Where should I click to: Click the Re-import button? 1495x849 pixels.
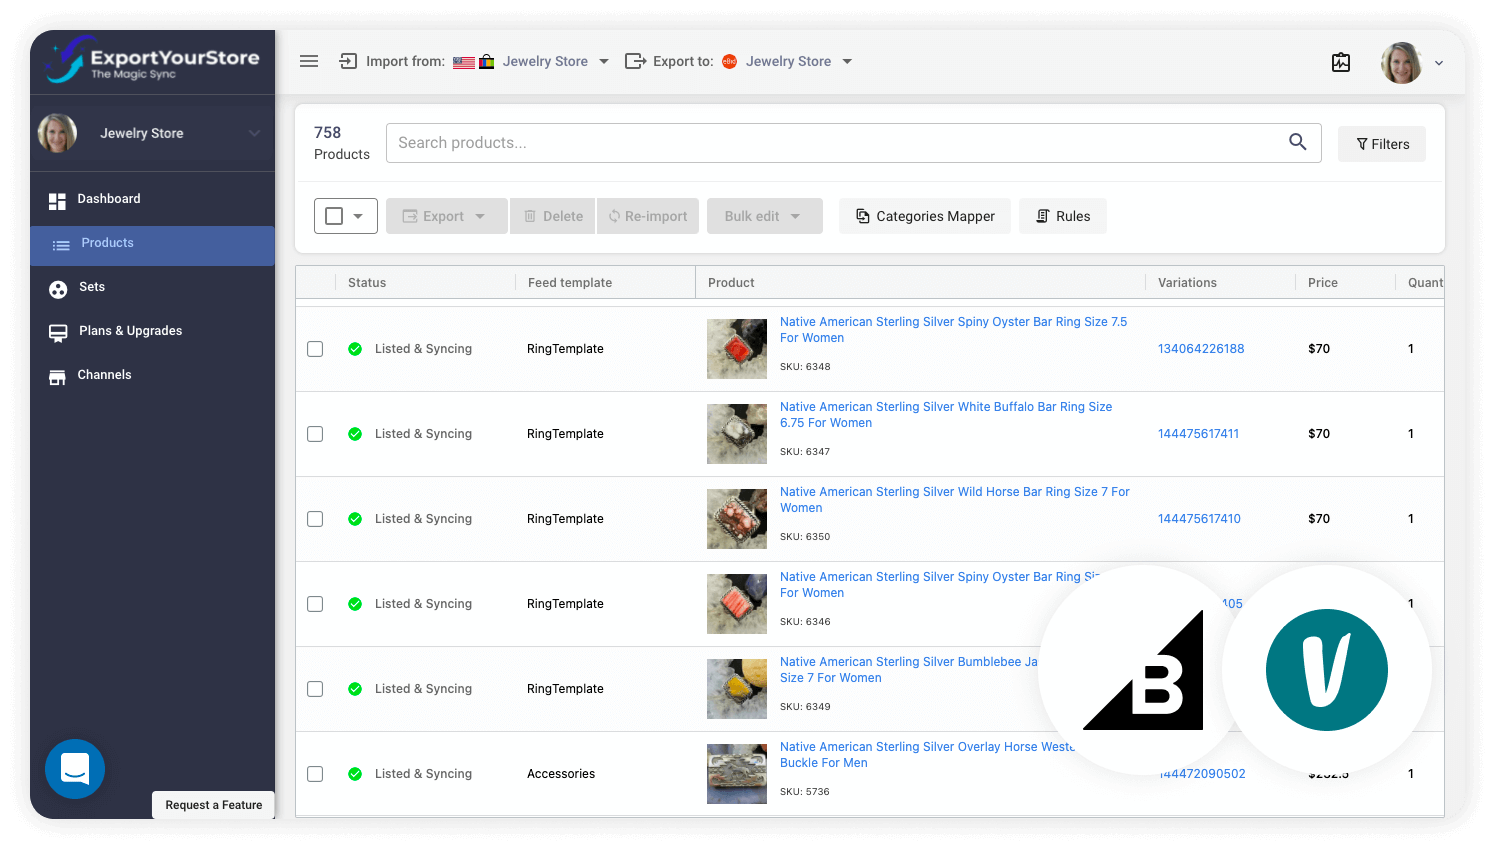(x=648, y=216)
